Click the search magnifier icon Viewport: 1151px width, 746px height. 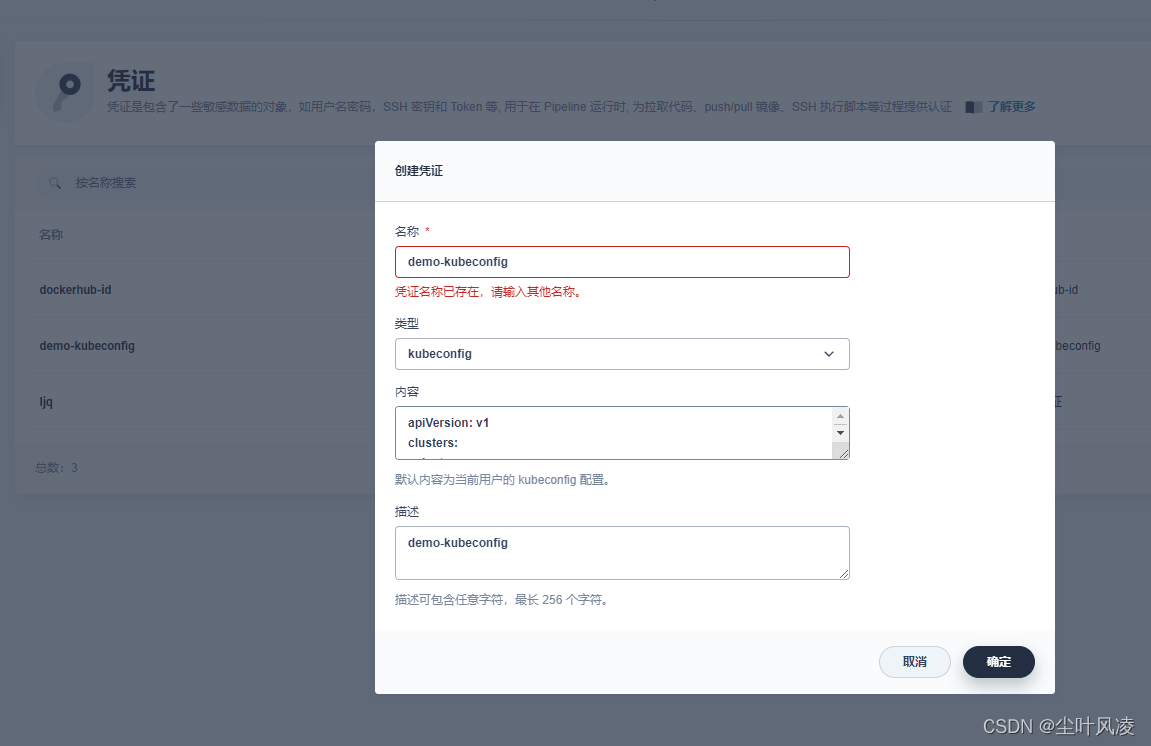[x=55, y=183]
